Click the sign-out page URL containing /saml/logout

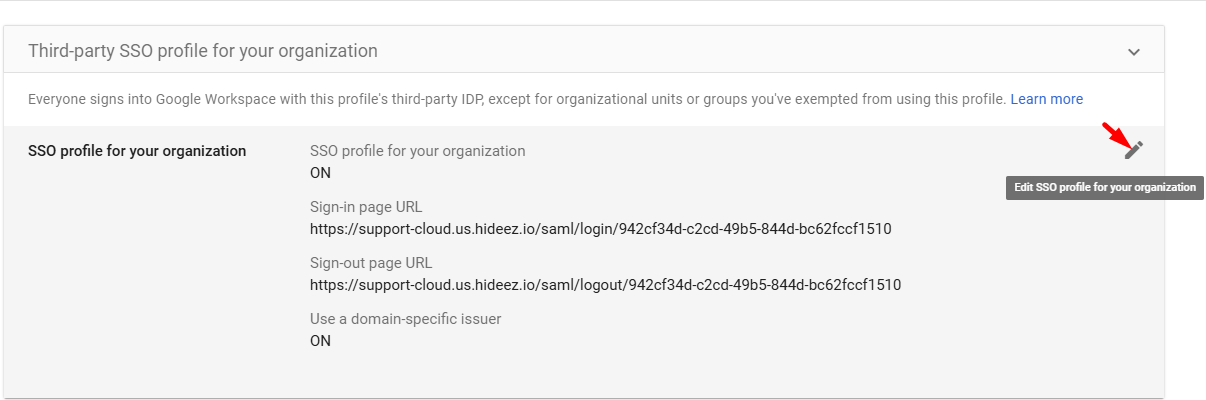(605, 285)
